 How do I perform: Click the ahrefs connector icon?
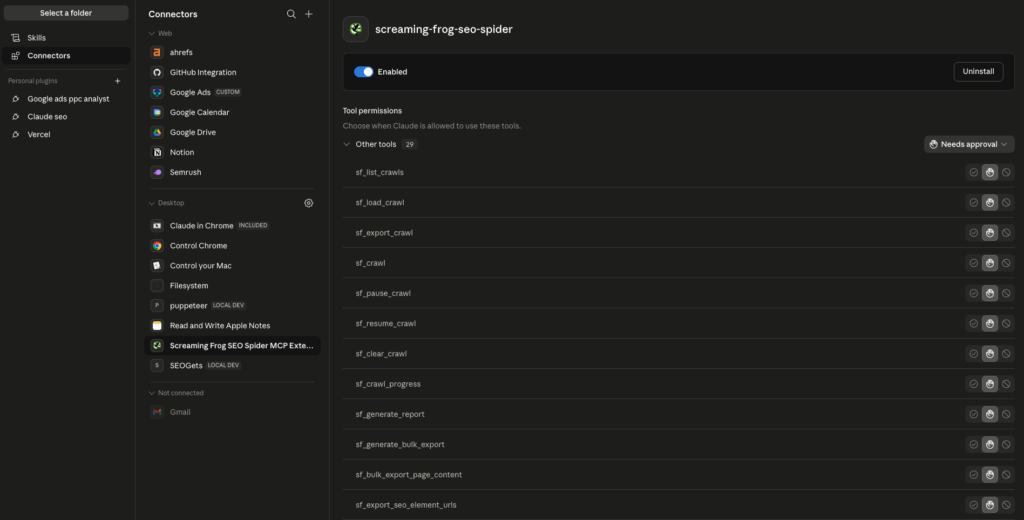click(157, 52)
